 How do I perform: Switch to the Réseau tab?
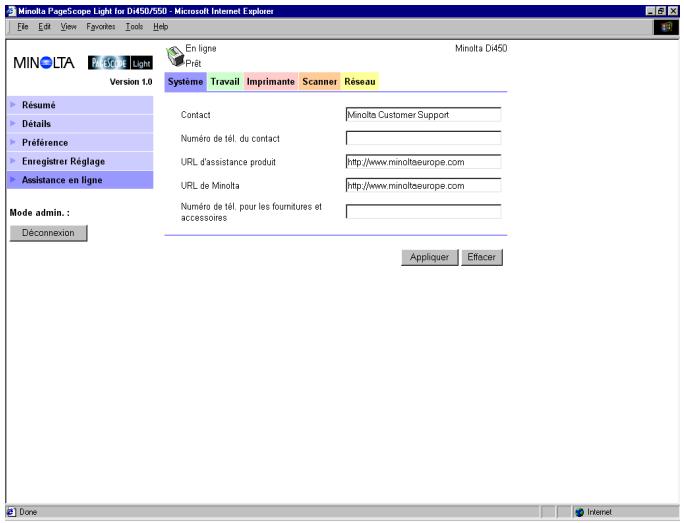click(x=360, y=82)
